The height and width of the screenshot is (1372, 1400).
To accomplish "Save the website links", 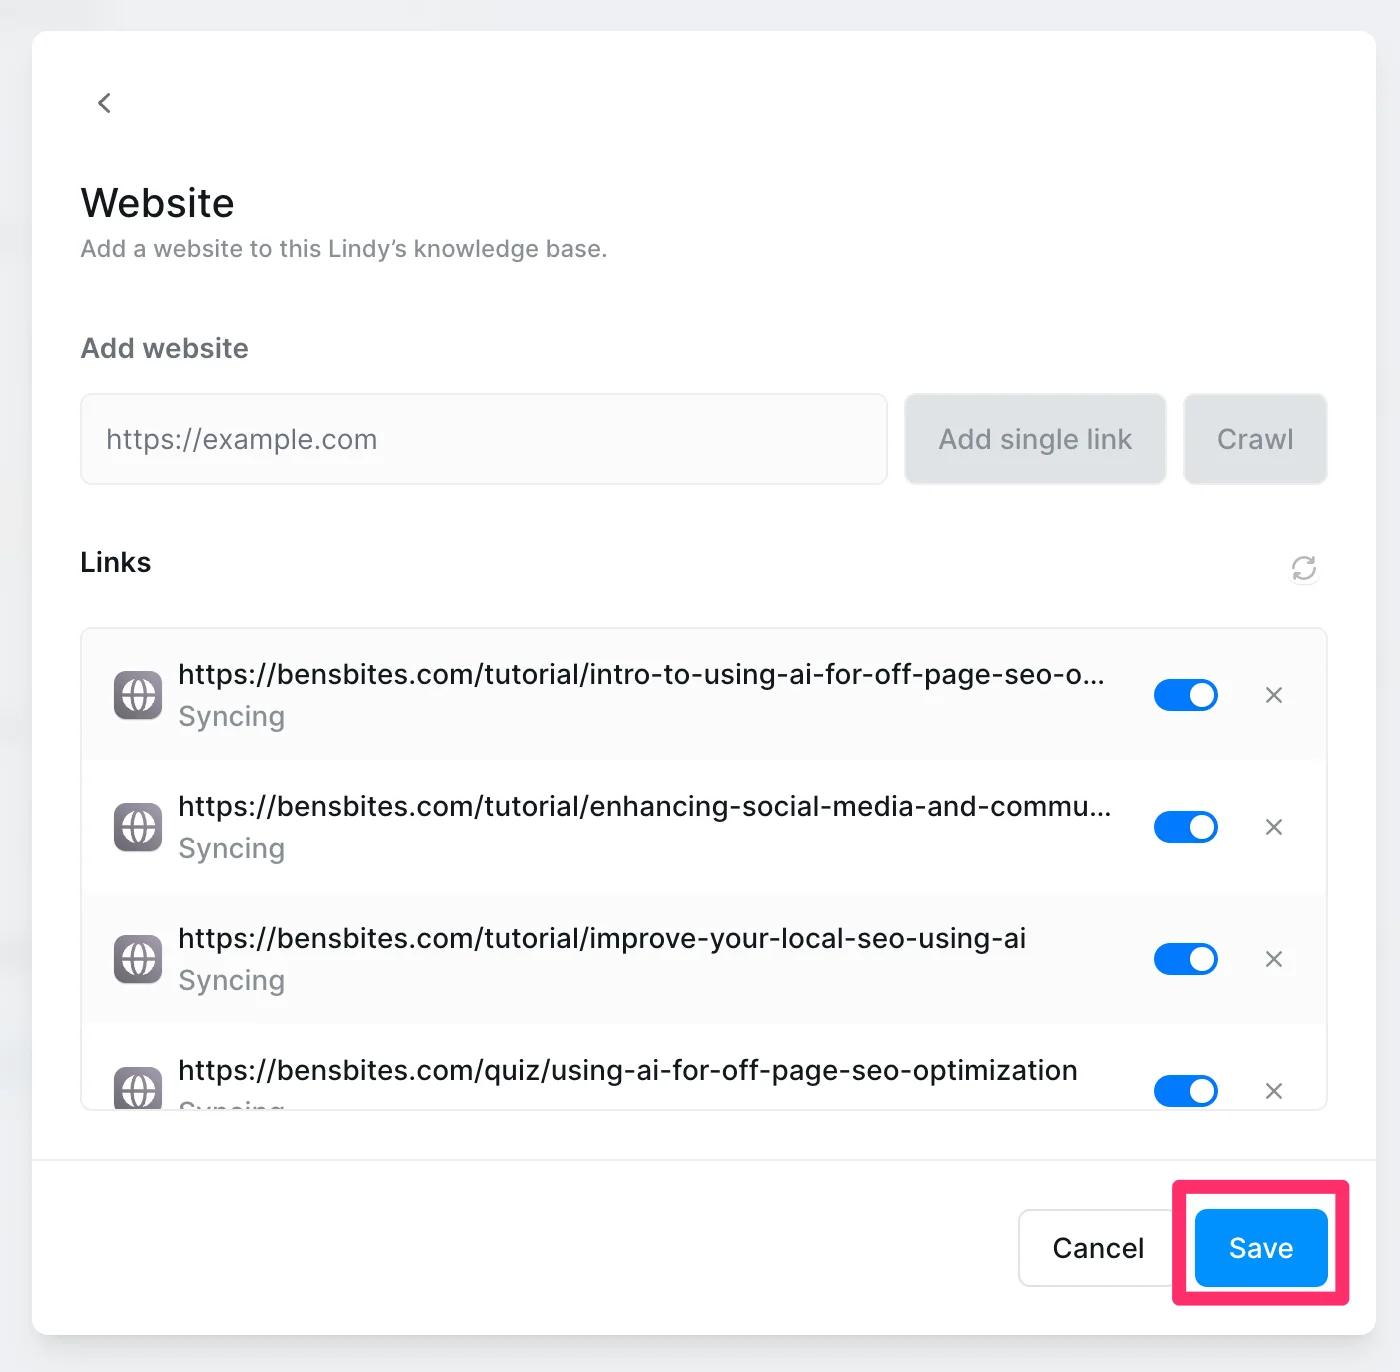I will click(1261, 1248).
